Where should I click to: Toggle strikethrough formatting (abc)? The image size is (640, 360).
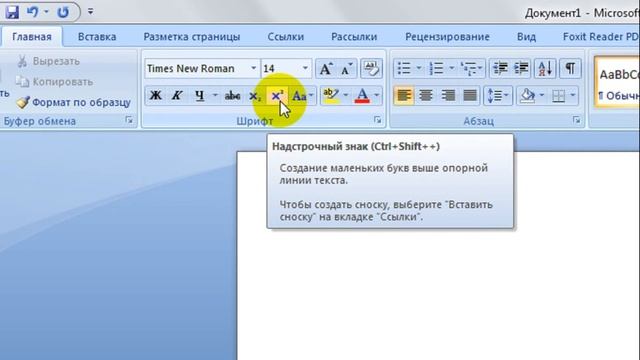233,96
